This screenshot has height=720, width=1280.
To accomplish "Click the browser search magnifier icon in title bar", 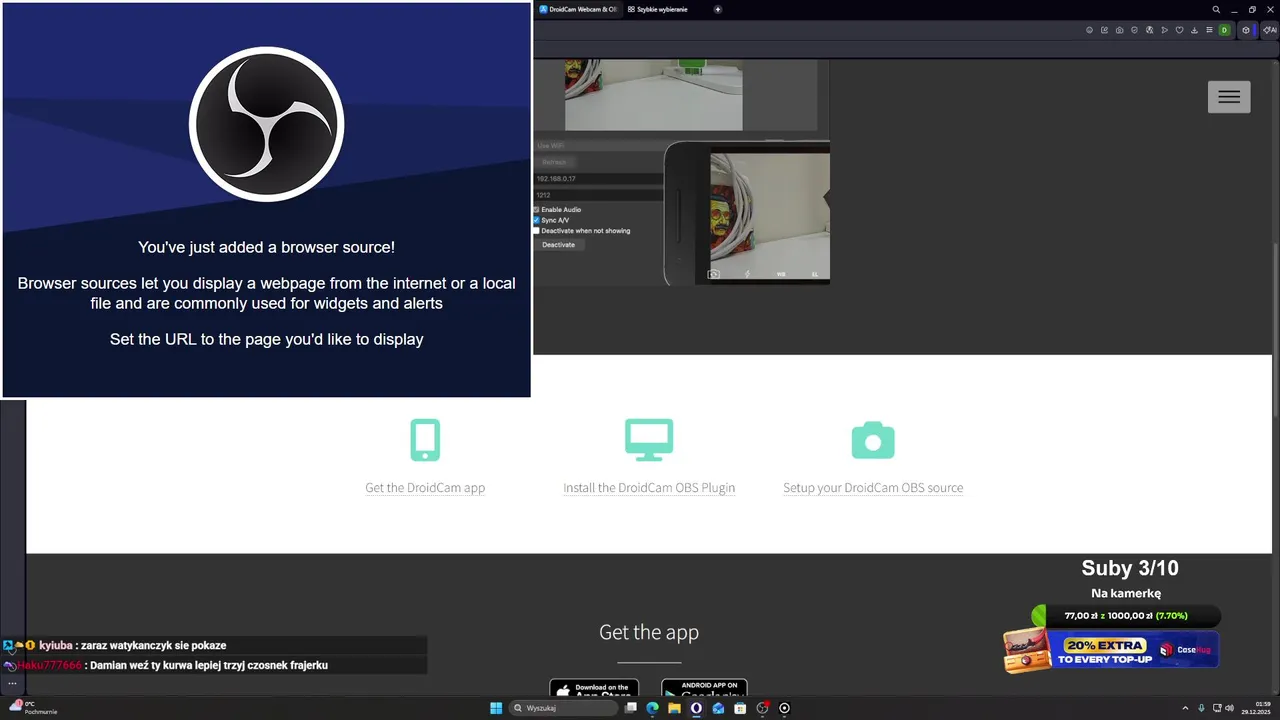I will point(1216,9).
